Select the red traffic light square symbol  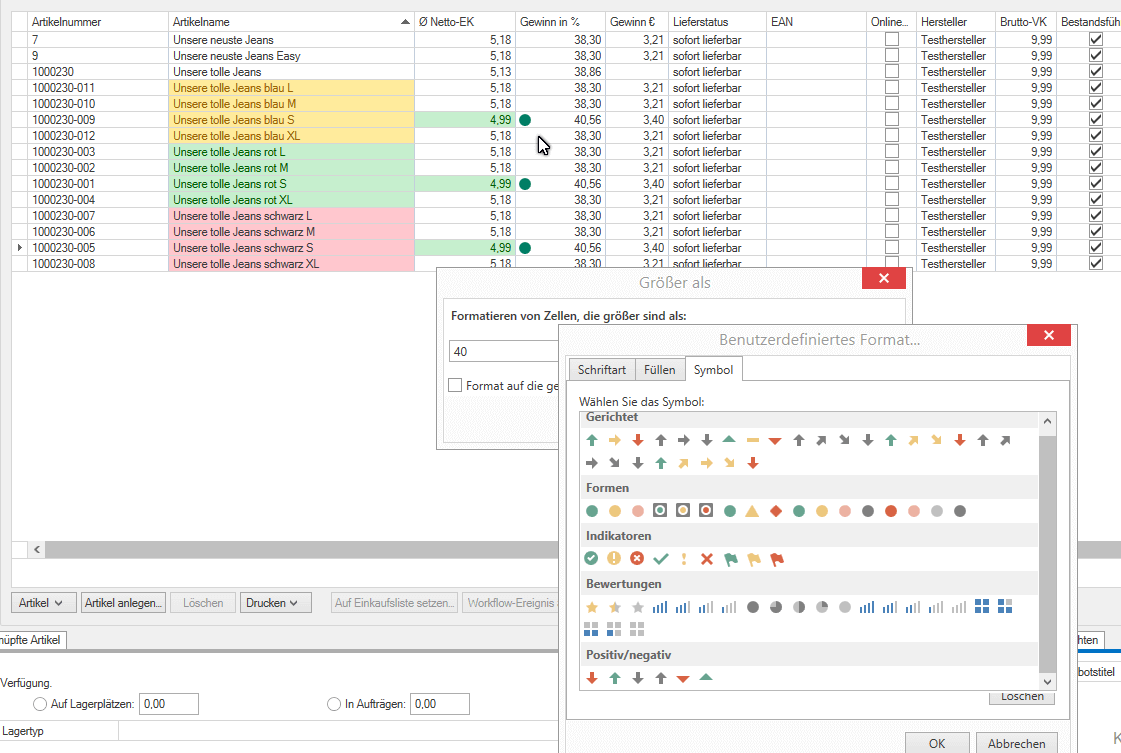(x=706, y=511)
